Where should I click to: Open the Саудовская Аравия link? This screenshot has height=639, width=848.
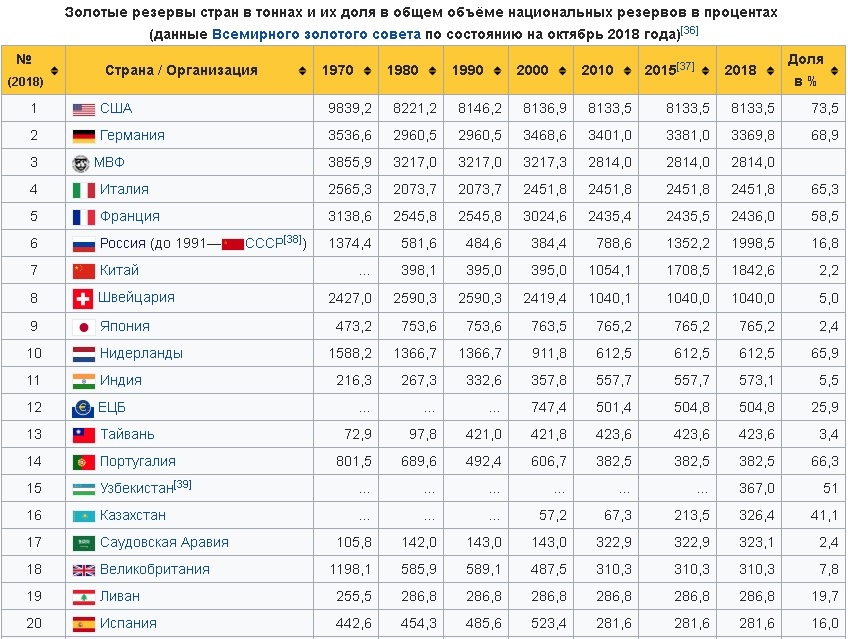[164, 542]
